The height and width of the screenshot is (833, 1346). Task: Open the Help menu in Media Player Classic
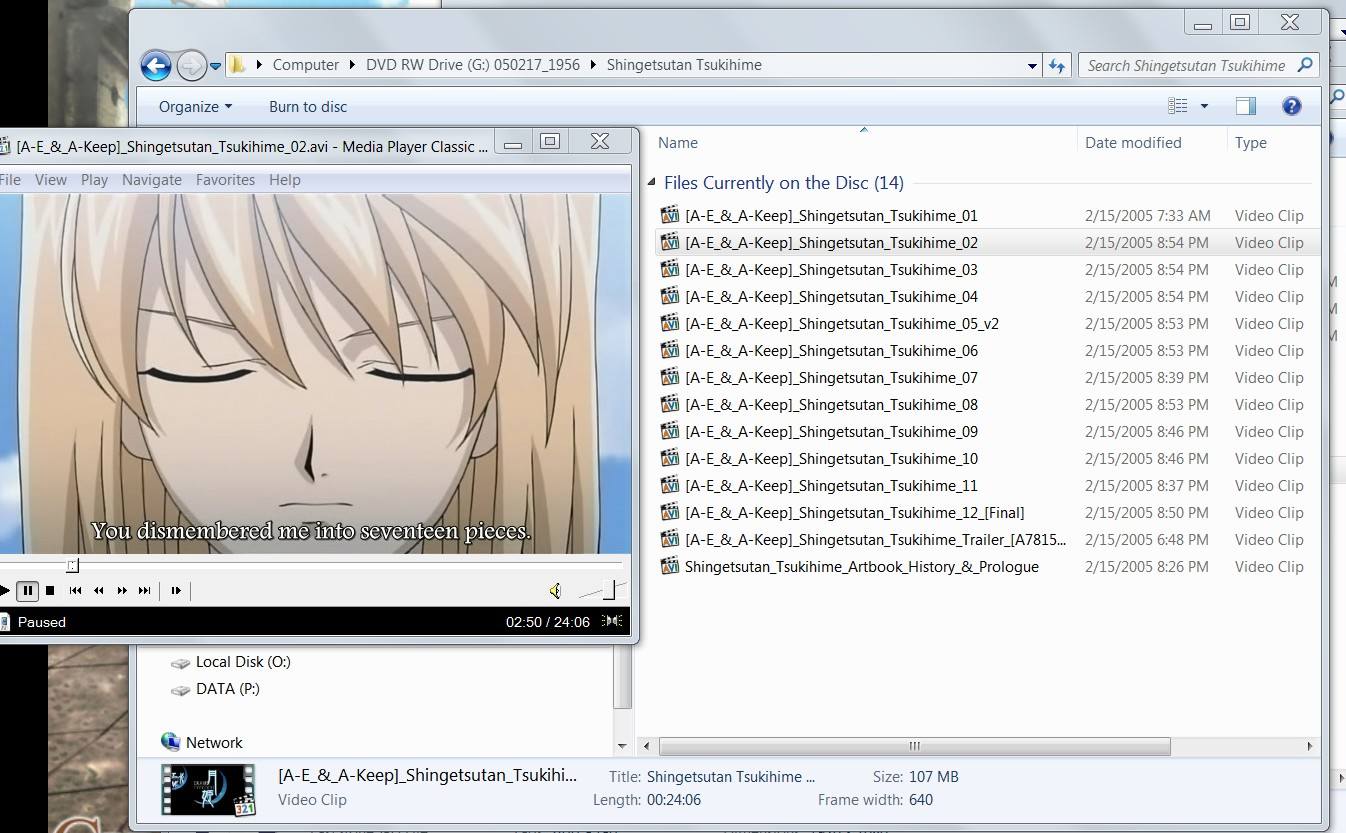point(284,180)
